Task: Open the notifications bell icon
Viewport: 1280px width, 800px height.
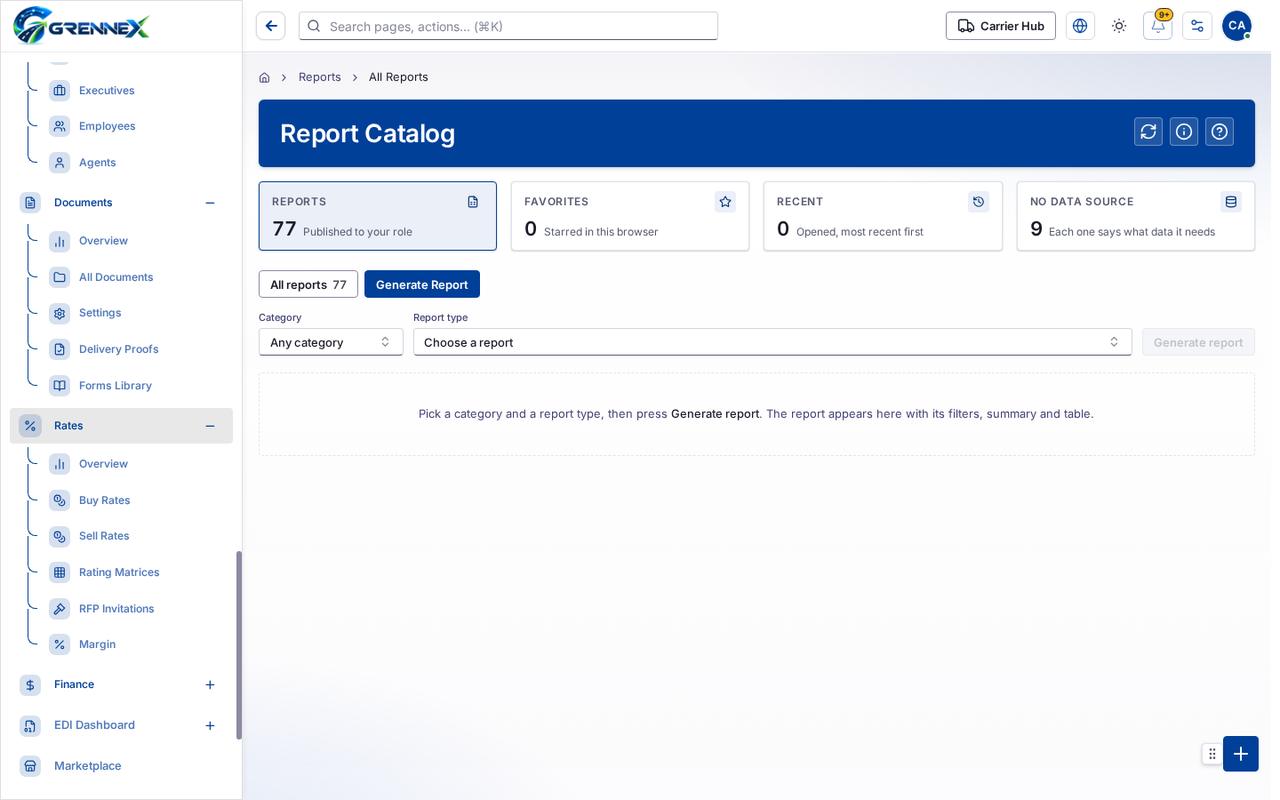Action: 1158,26
